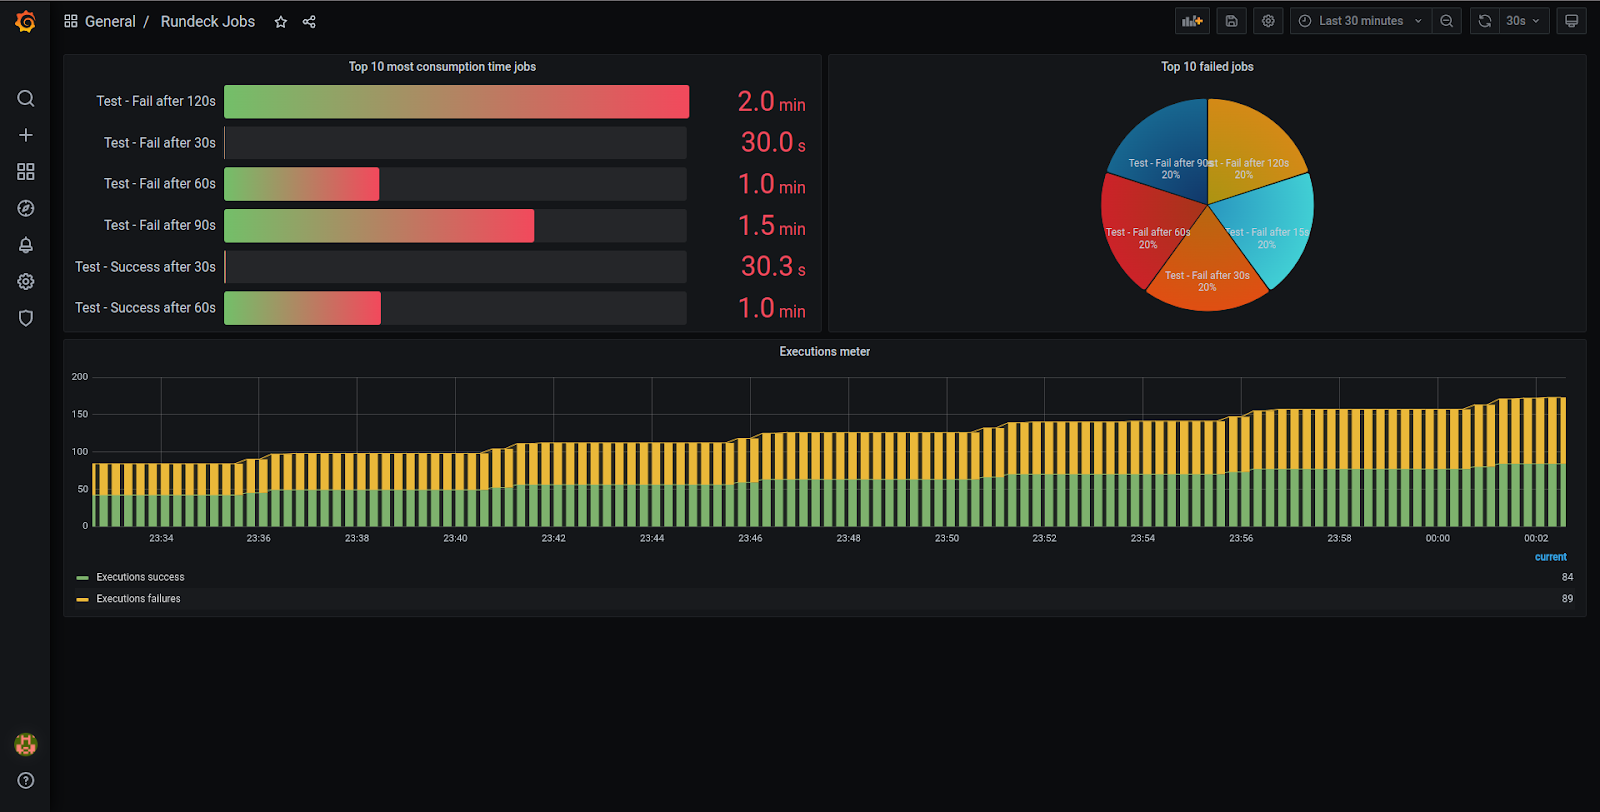Go to the General folder breadcrumb
The image size is (1600, 812).
(110, 22)
